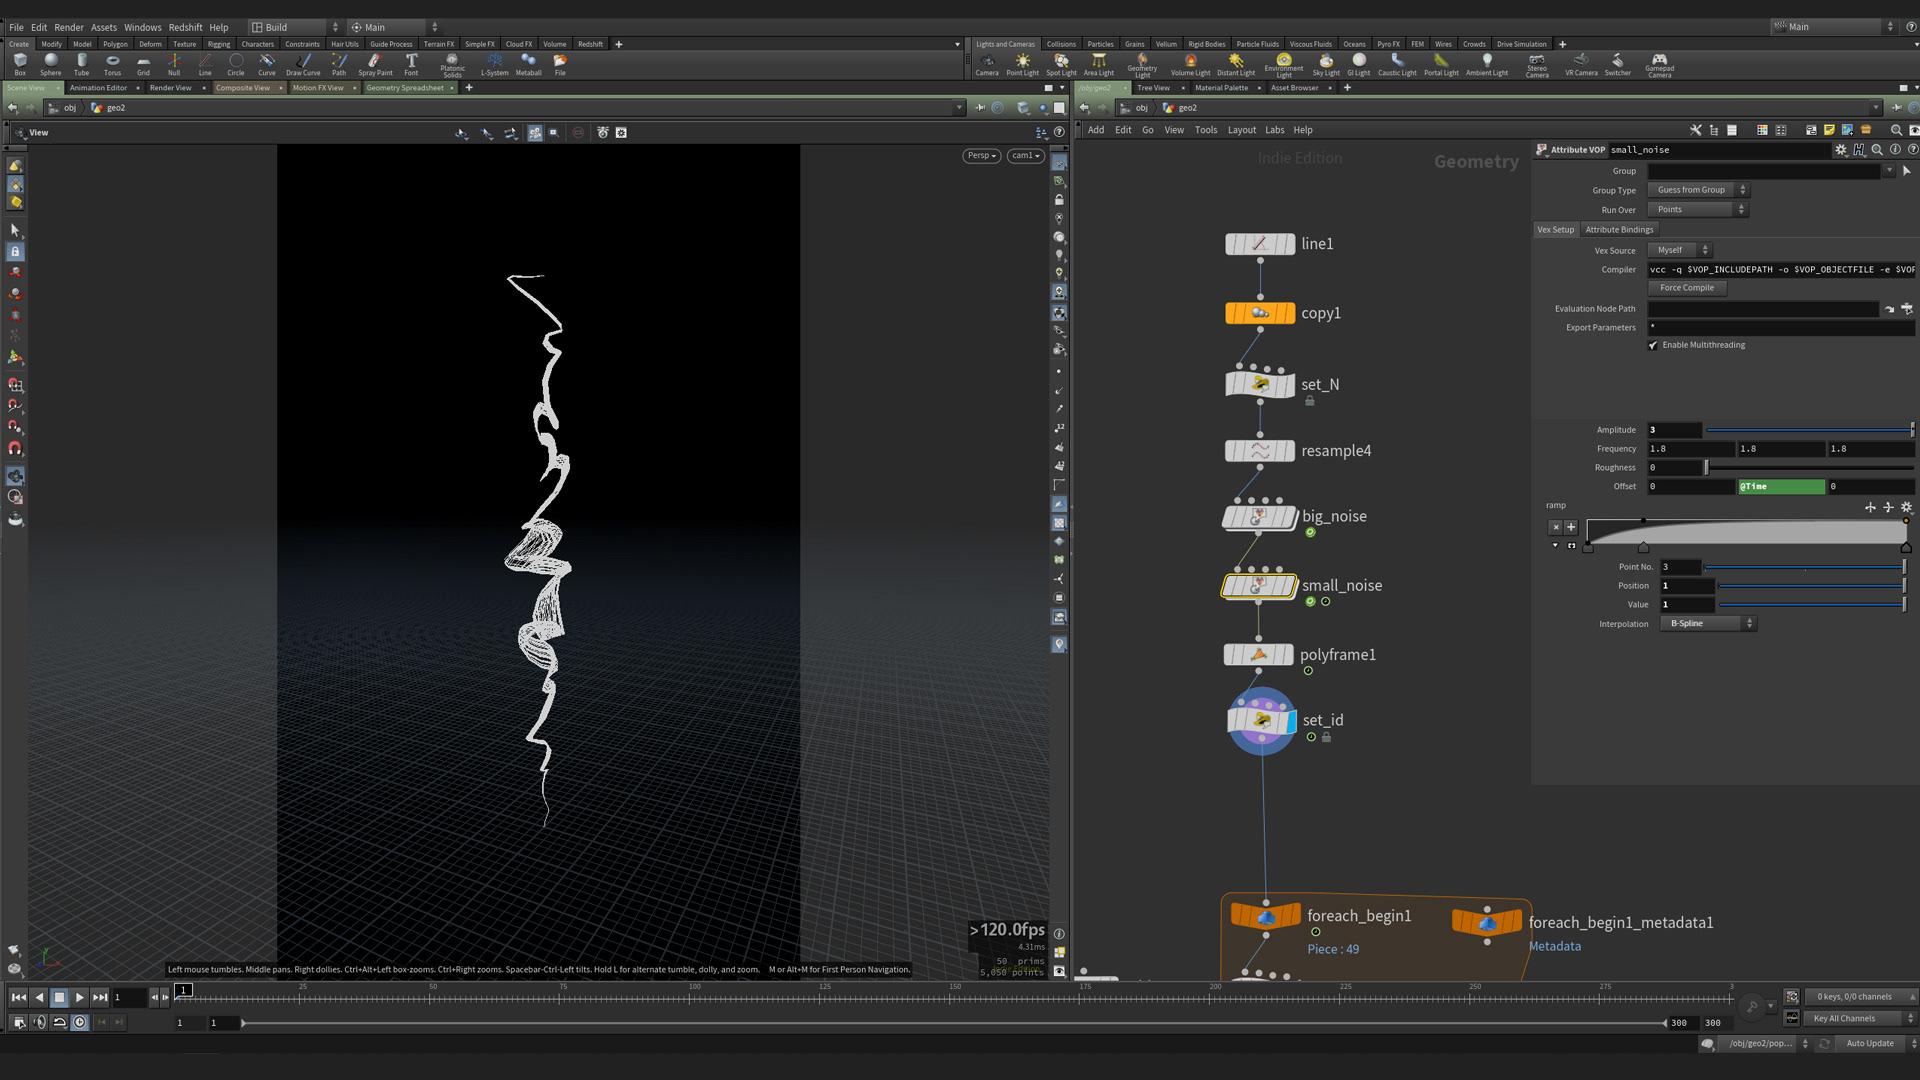
Task: Select the line1 node
Action: (x=1260, y=244)
